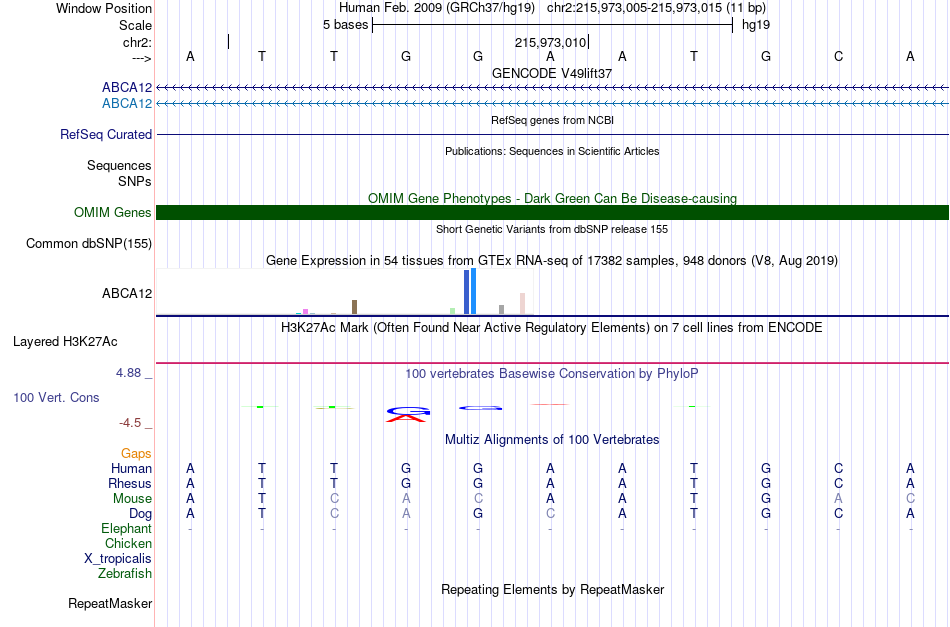Click the Common dbSNP(155) track label
Image resolution: width=950 pixels, height=627 pixels.
click(89, 244)
